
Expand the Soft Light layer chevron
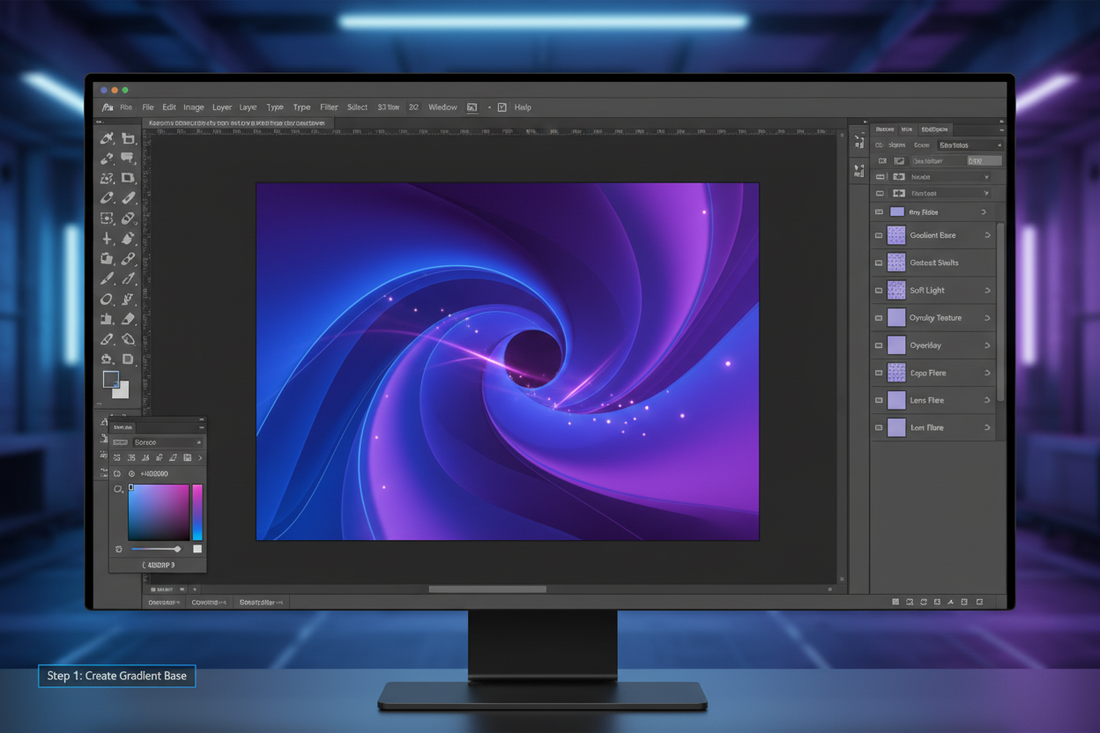(986, 290)
